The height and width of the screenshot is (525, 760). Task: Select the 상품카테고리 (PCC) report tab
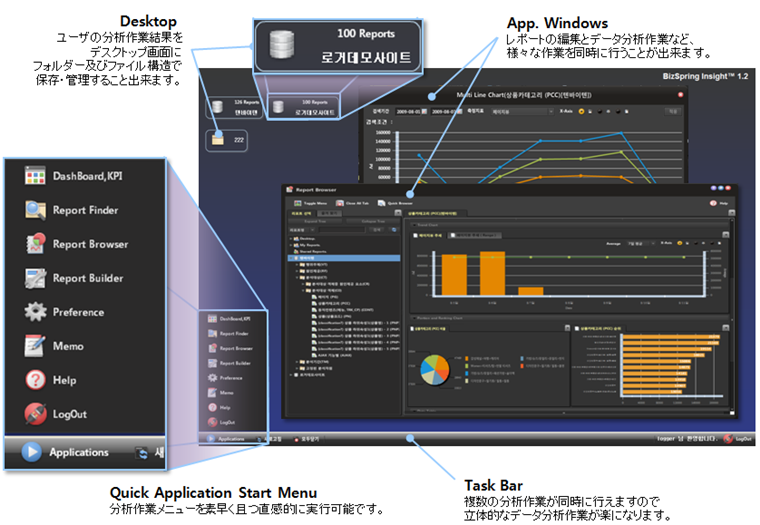tap(436, 213)
